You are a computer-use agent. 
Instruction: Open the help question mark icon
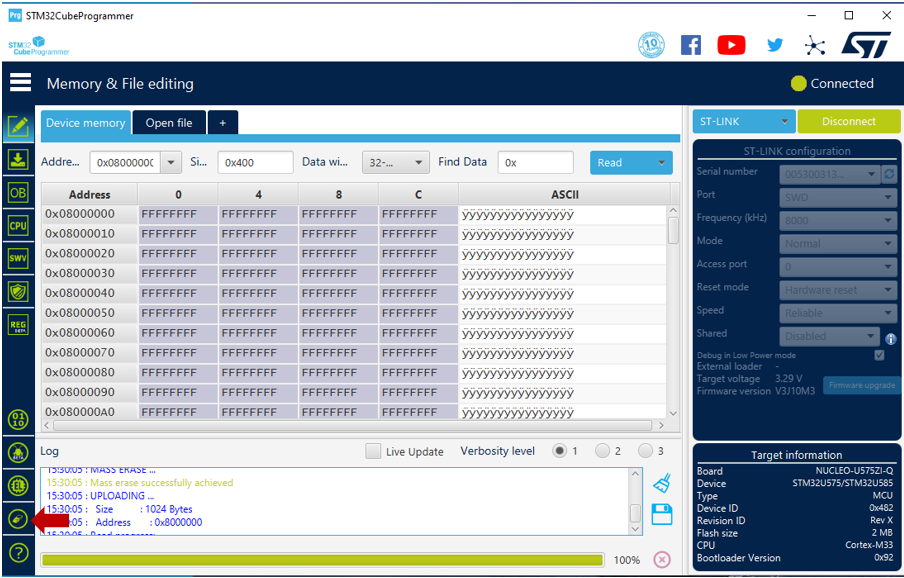18,552
